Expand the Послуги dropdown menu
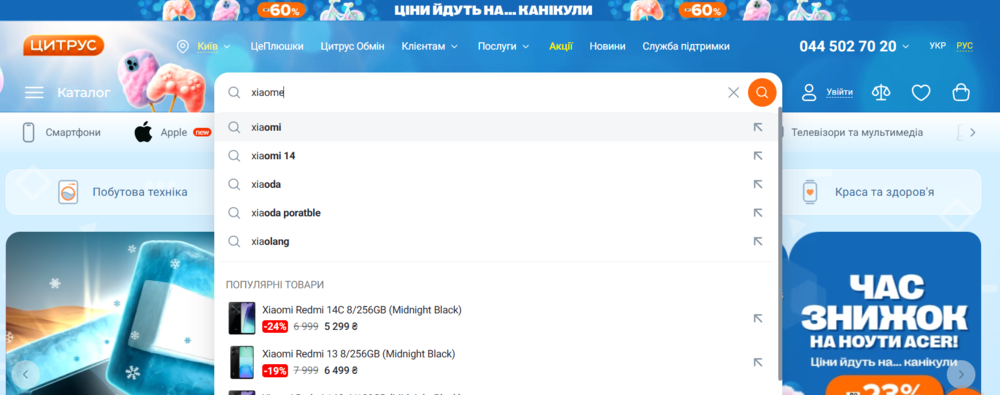Screen dimensions: 1000x395 tap(503, 46)
